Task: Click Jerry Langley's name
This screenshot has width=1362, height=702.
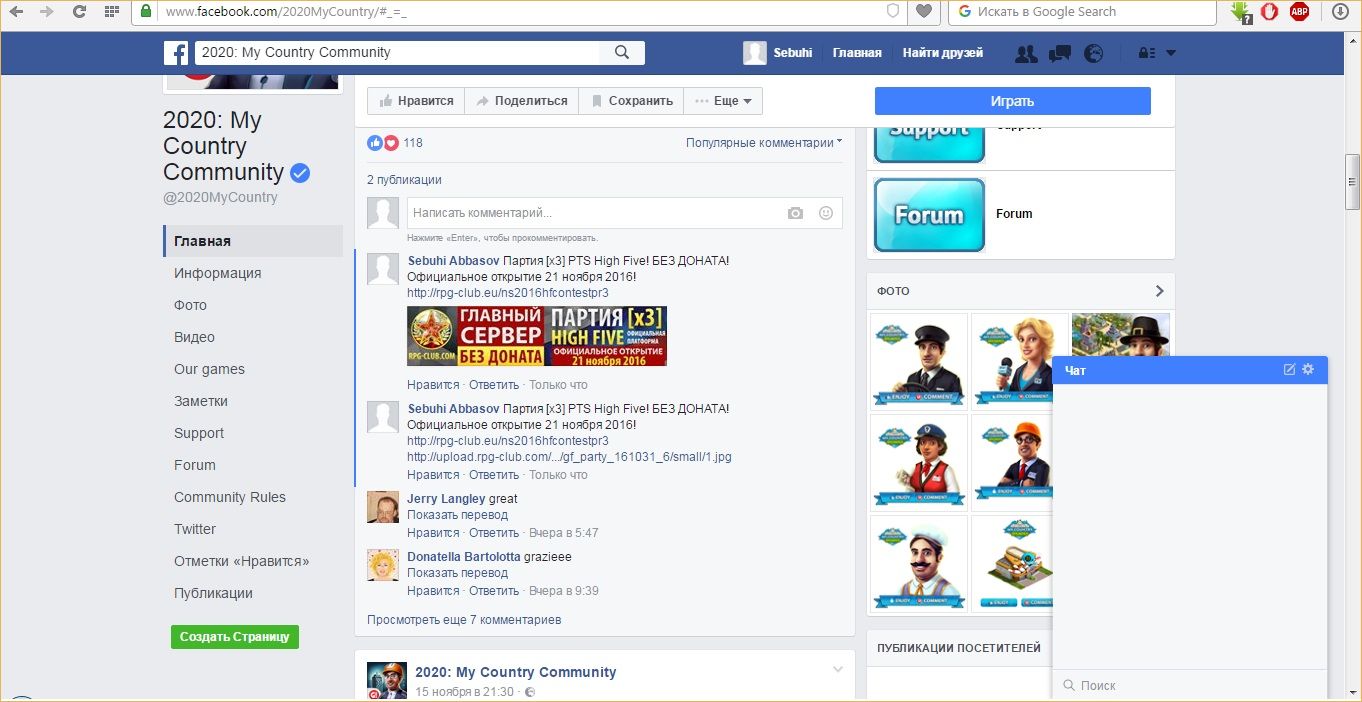Action: tap(446, 499)
